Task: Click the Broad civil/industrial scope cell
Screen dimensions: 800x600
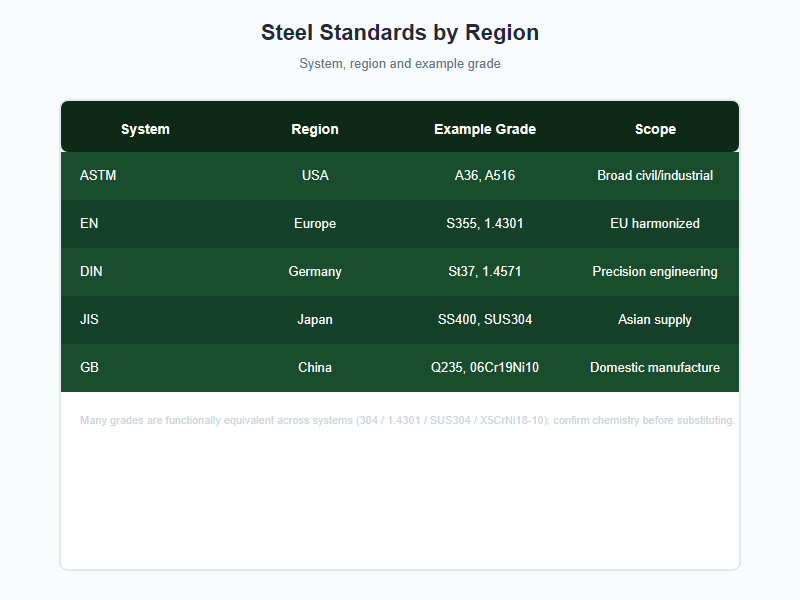Action: [655, 176]
